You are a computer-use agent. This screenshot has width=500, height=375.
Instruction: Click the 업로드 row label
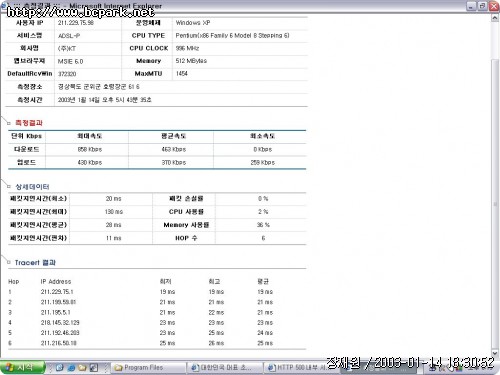click(26, 162)
